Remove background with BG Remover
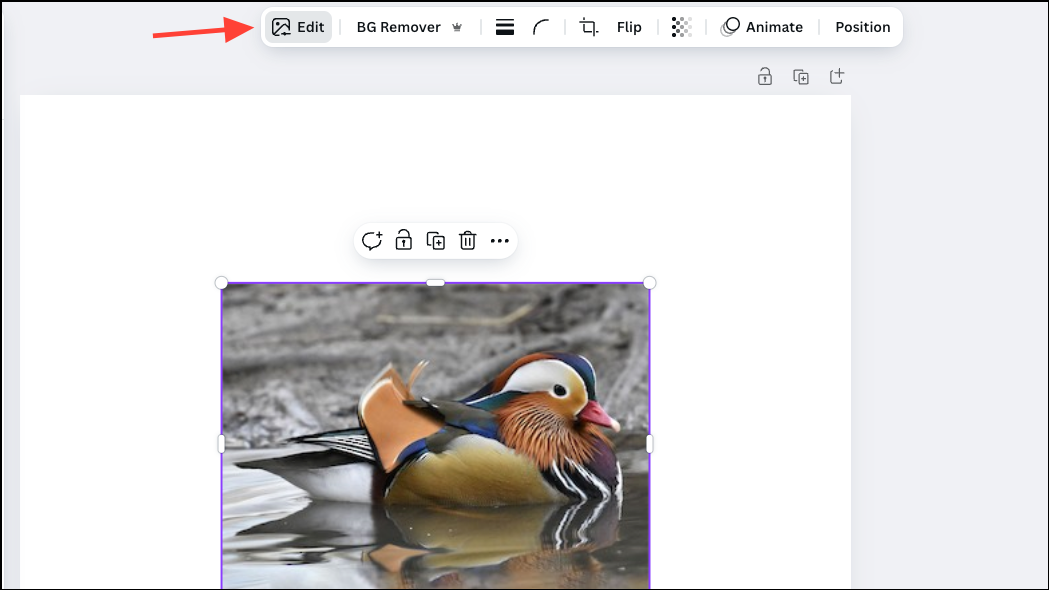 pos(399,26)
